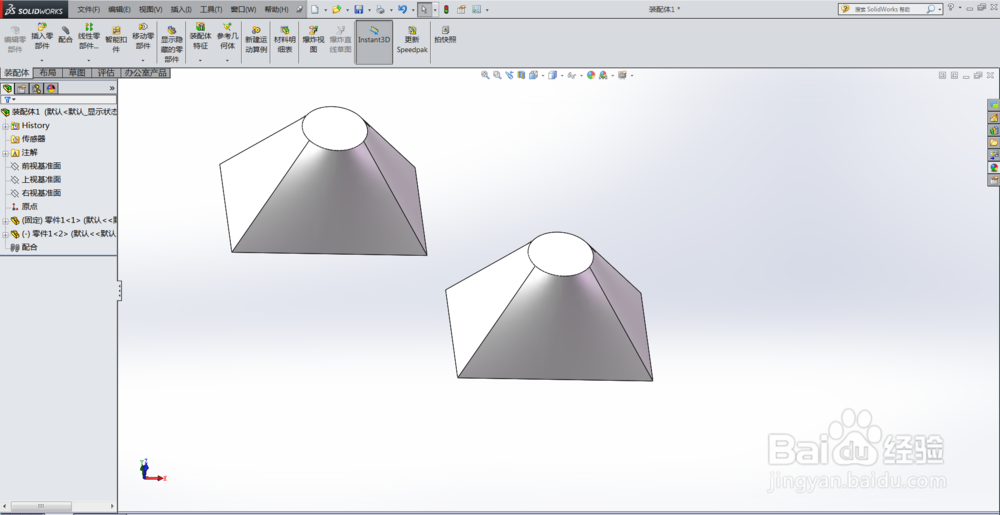Click the View Orientation cube icon
Image resolution: width=1000 pixels, height=515 pixels.
533,75
